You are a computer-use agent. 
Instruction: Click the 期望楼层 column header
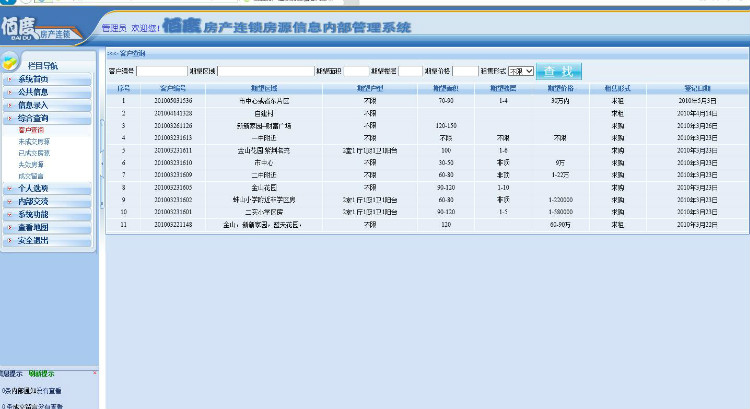click(x=503, y=88)
